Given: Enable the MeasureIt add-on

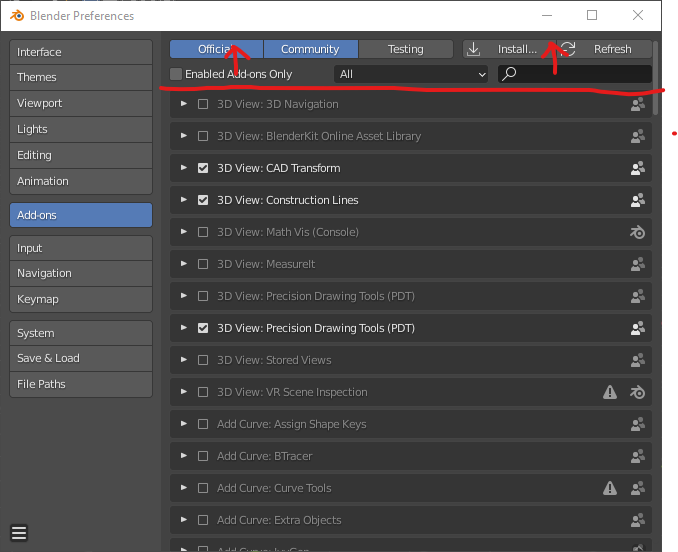Looking at the screenshot, I should 203,264.
